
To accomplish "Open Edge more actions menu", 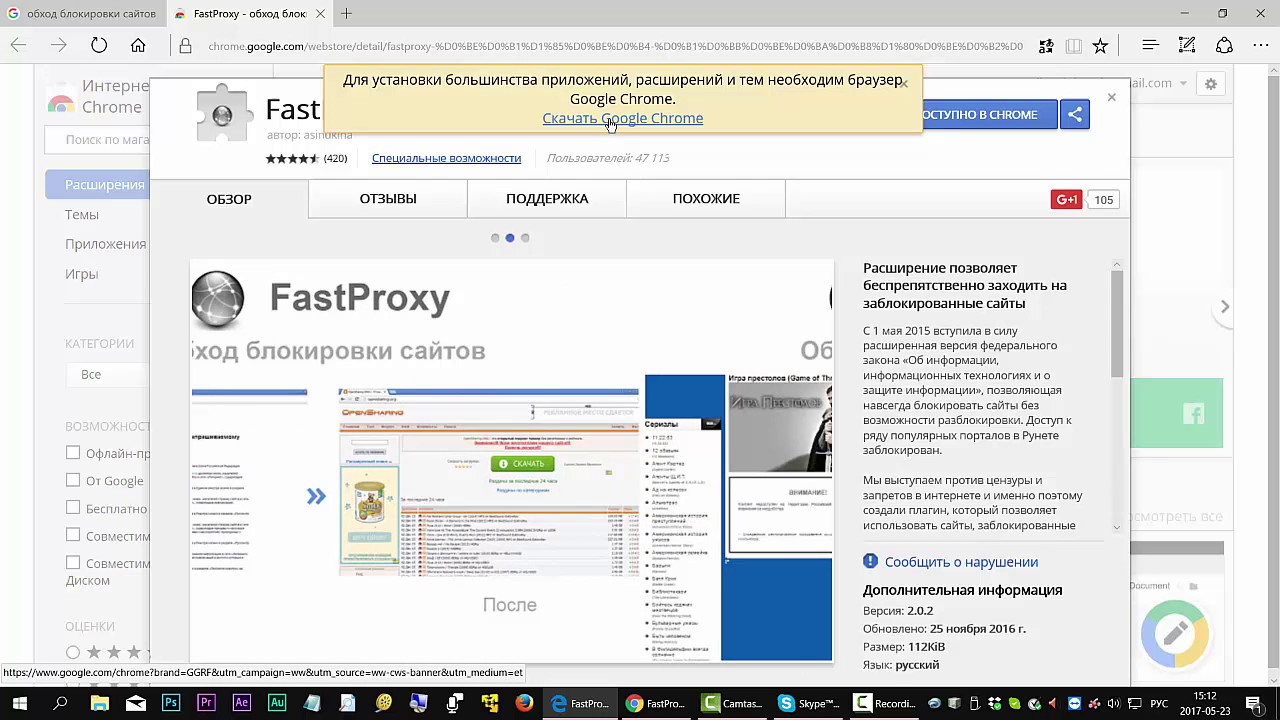I will [1261, 46].
